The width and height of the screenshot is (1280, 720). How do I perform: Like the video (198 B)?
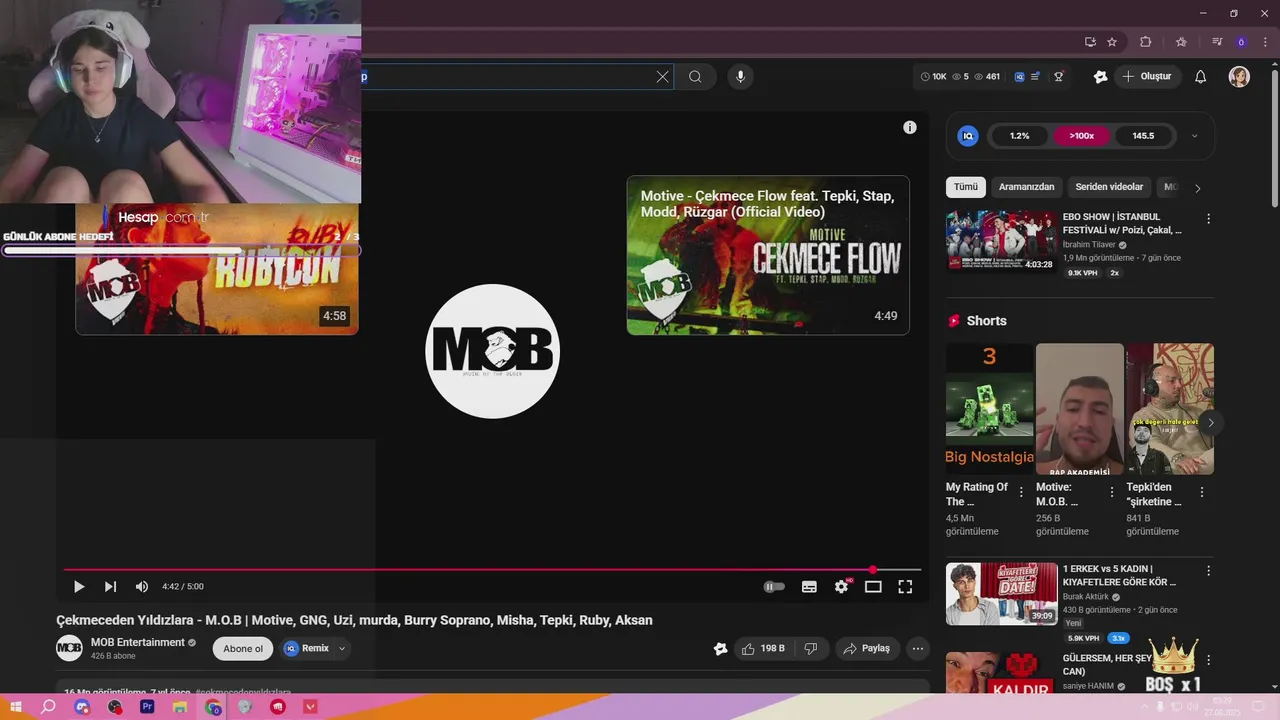coord(763,649)
